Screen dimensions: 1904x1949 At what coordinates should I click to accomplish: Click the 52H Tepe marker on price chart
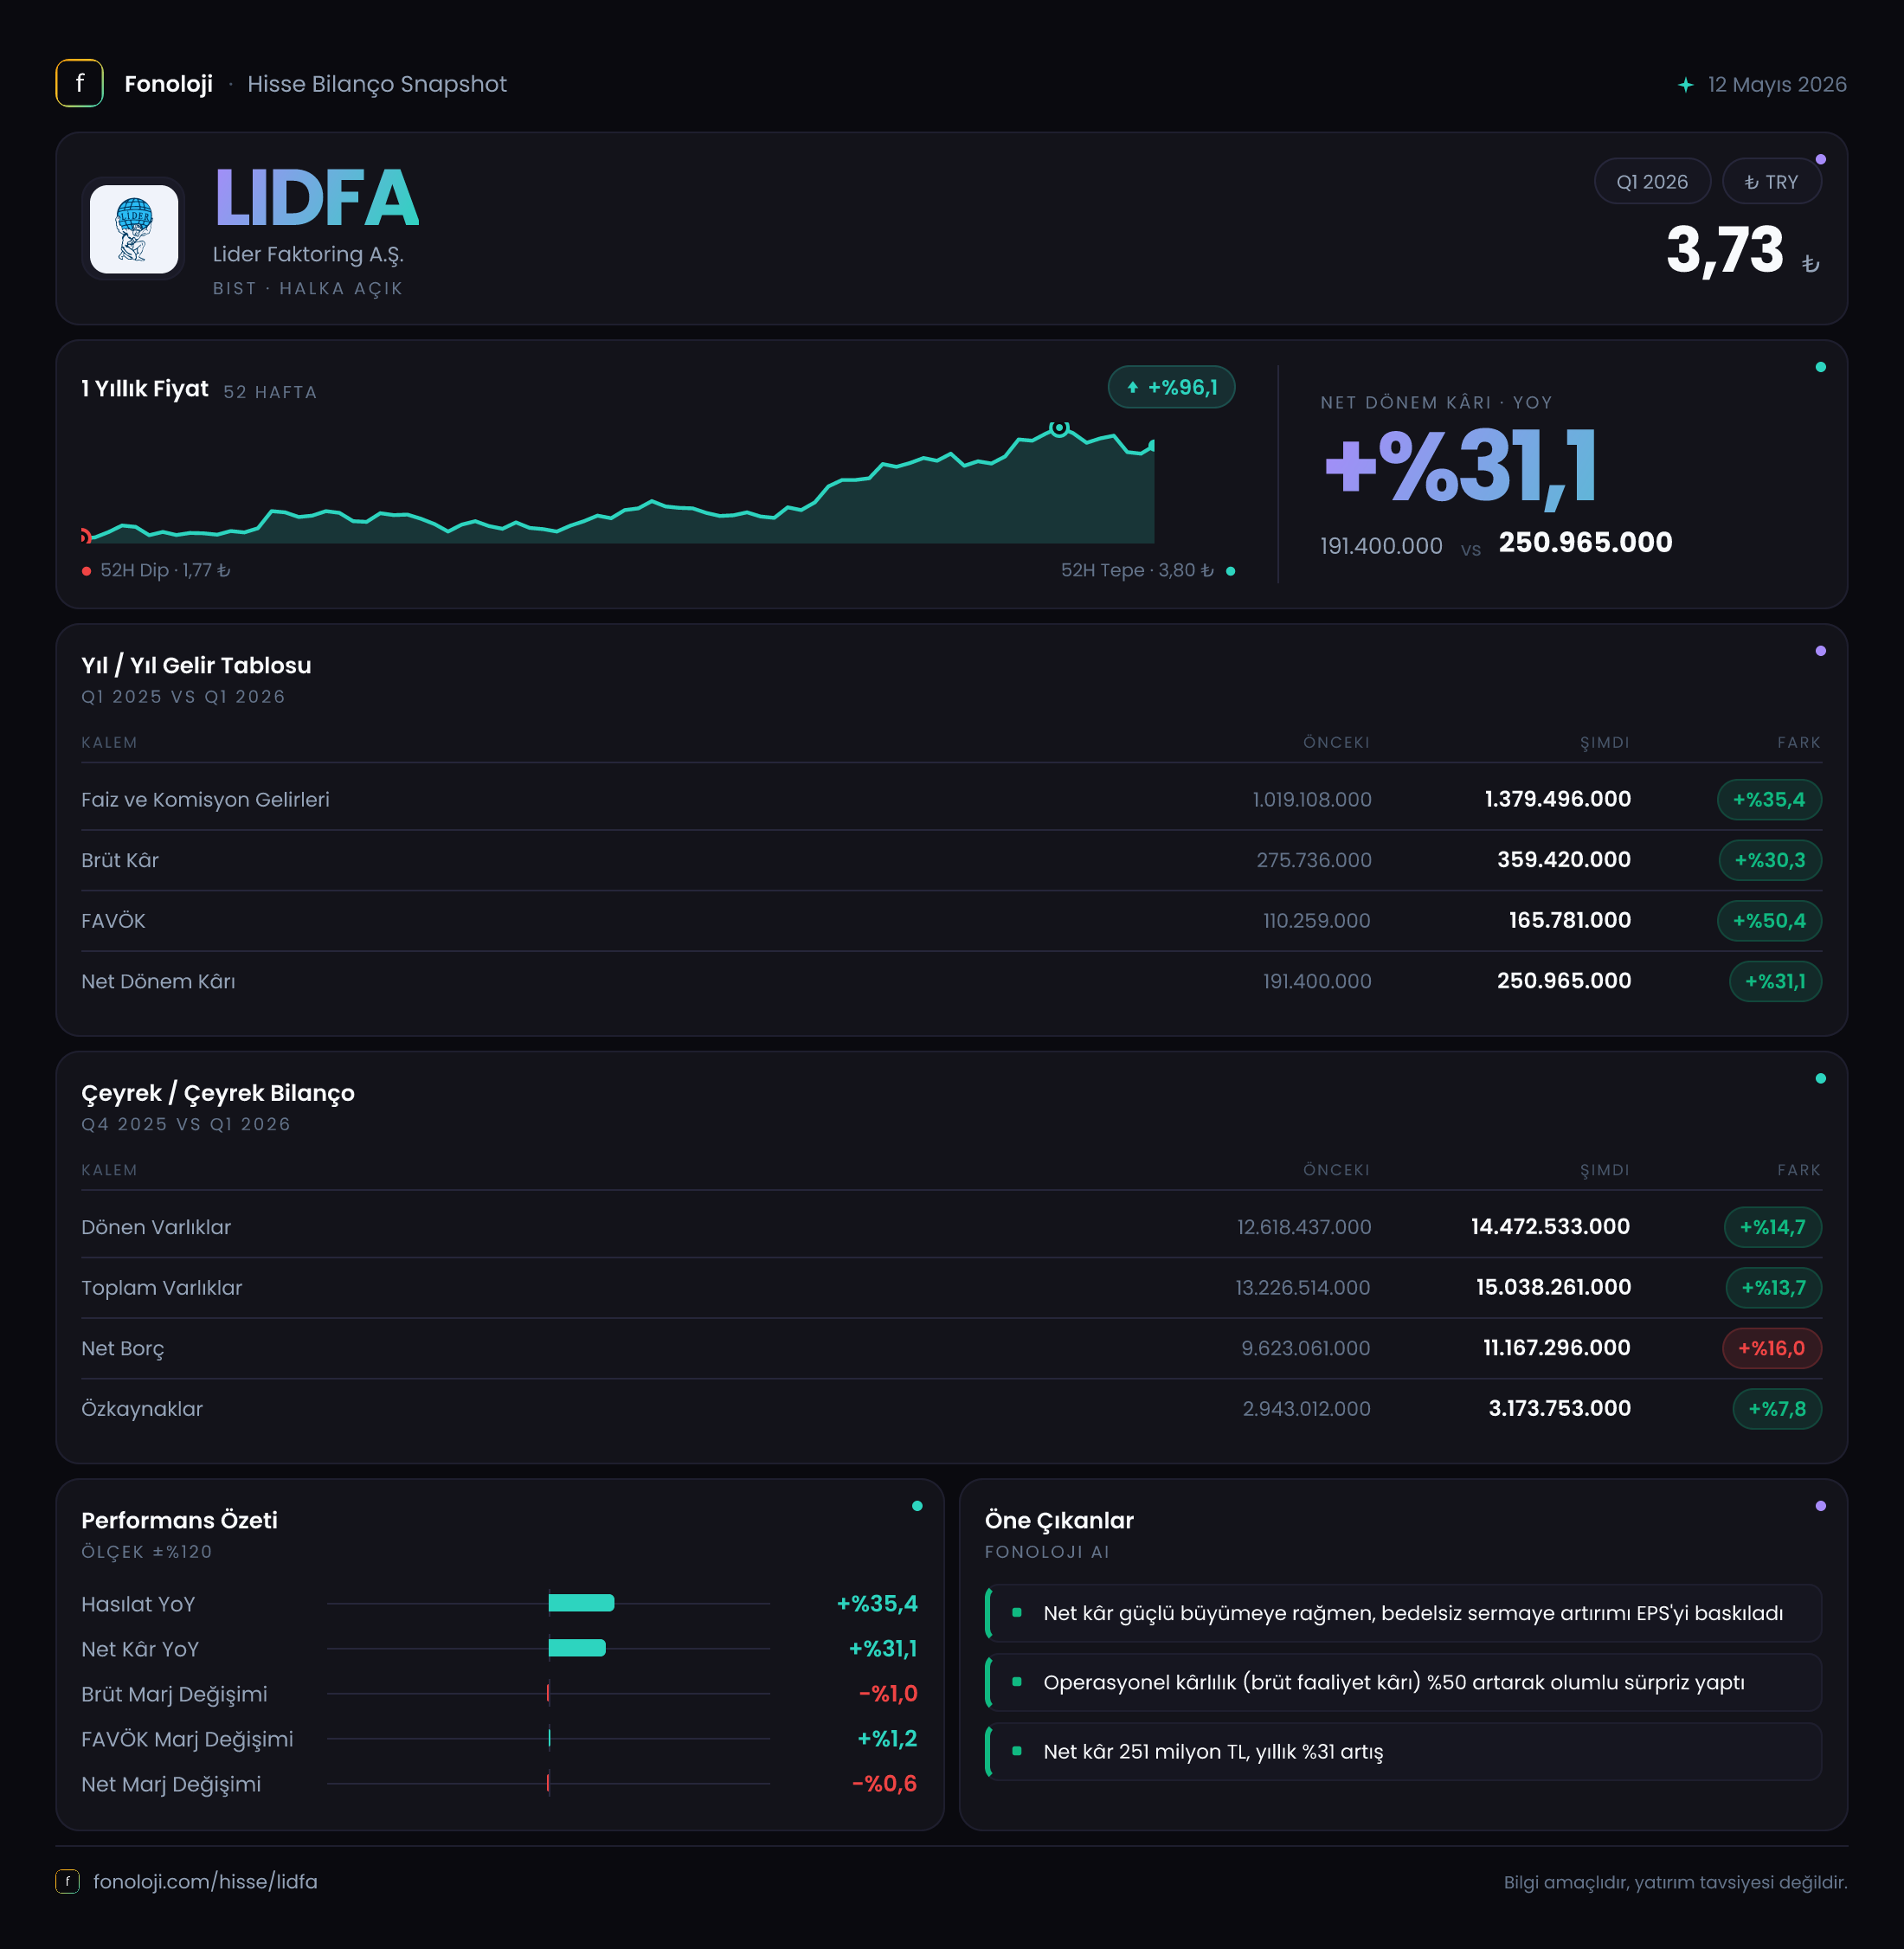coord(1059,428)
